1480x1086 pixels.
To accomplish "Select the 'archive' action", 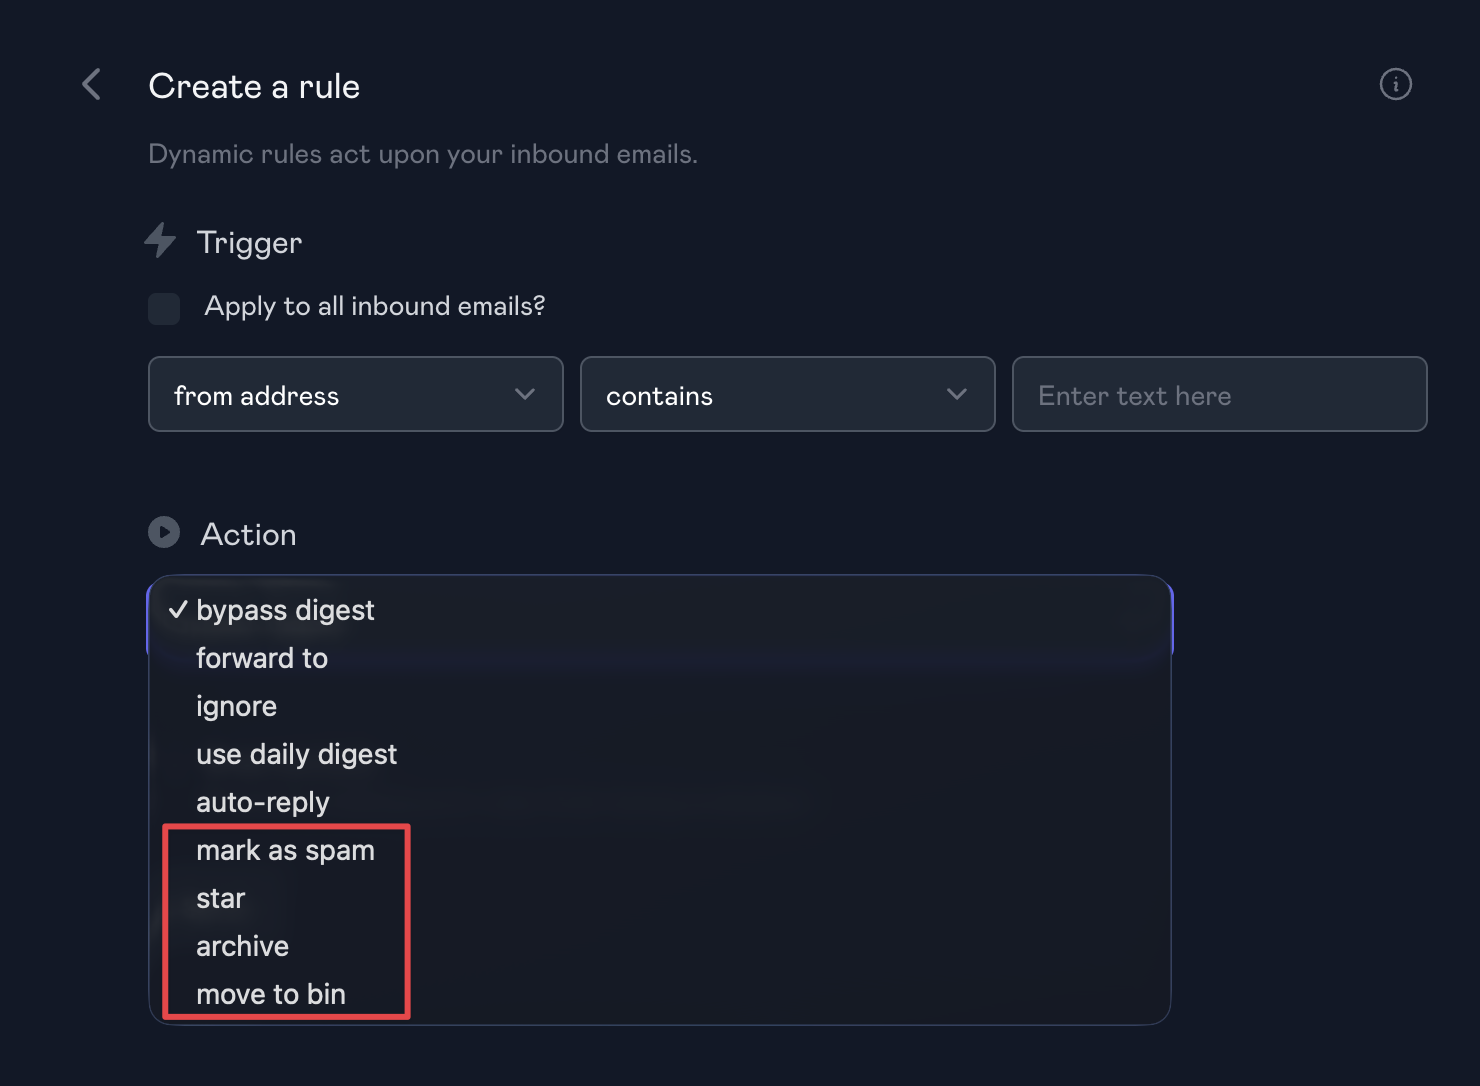I will coord(242,946).
